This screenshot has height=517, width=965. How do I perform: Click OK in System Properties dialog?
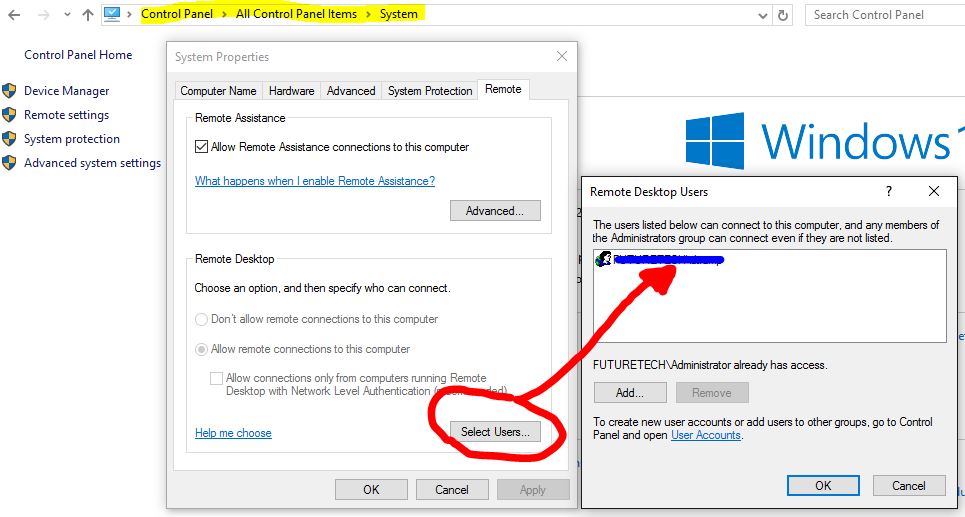(x=371, y=490)
